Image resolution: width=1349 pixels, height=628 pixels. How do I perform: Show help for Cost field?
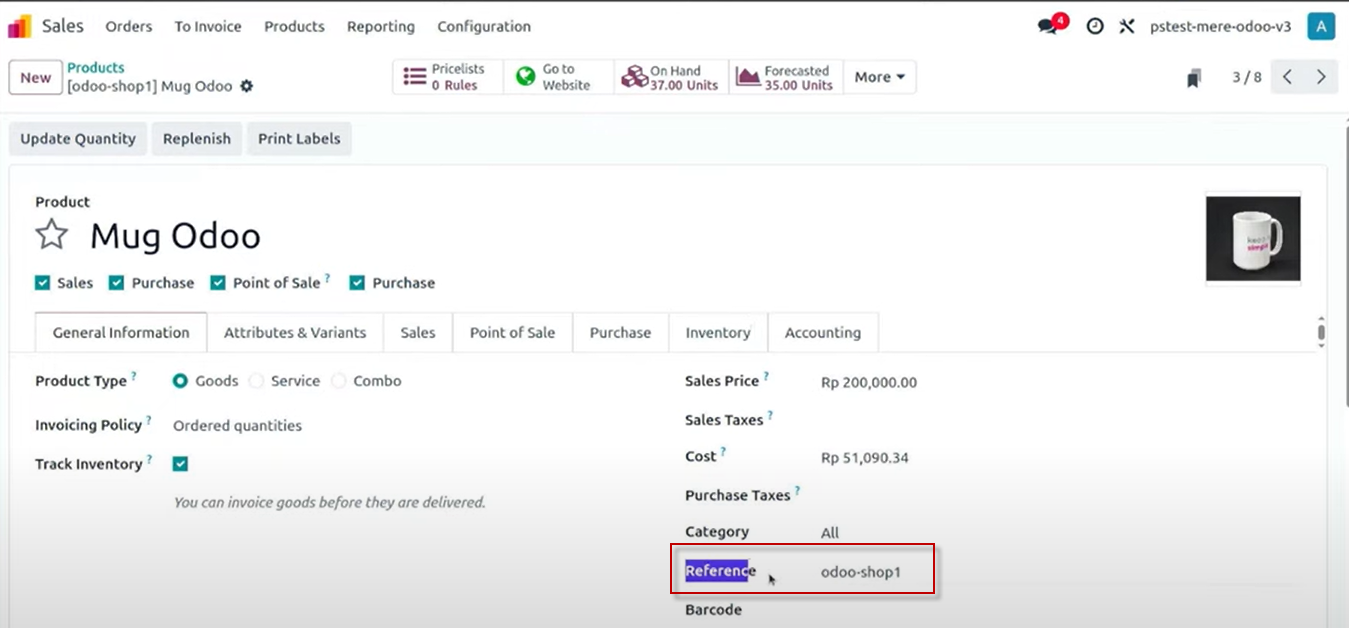click(x=723, y=452)
